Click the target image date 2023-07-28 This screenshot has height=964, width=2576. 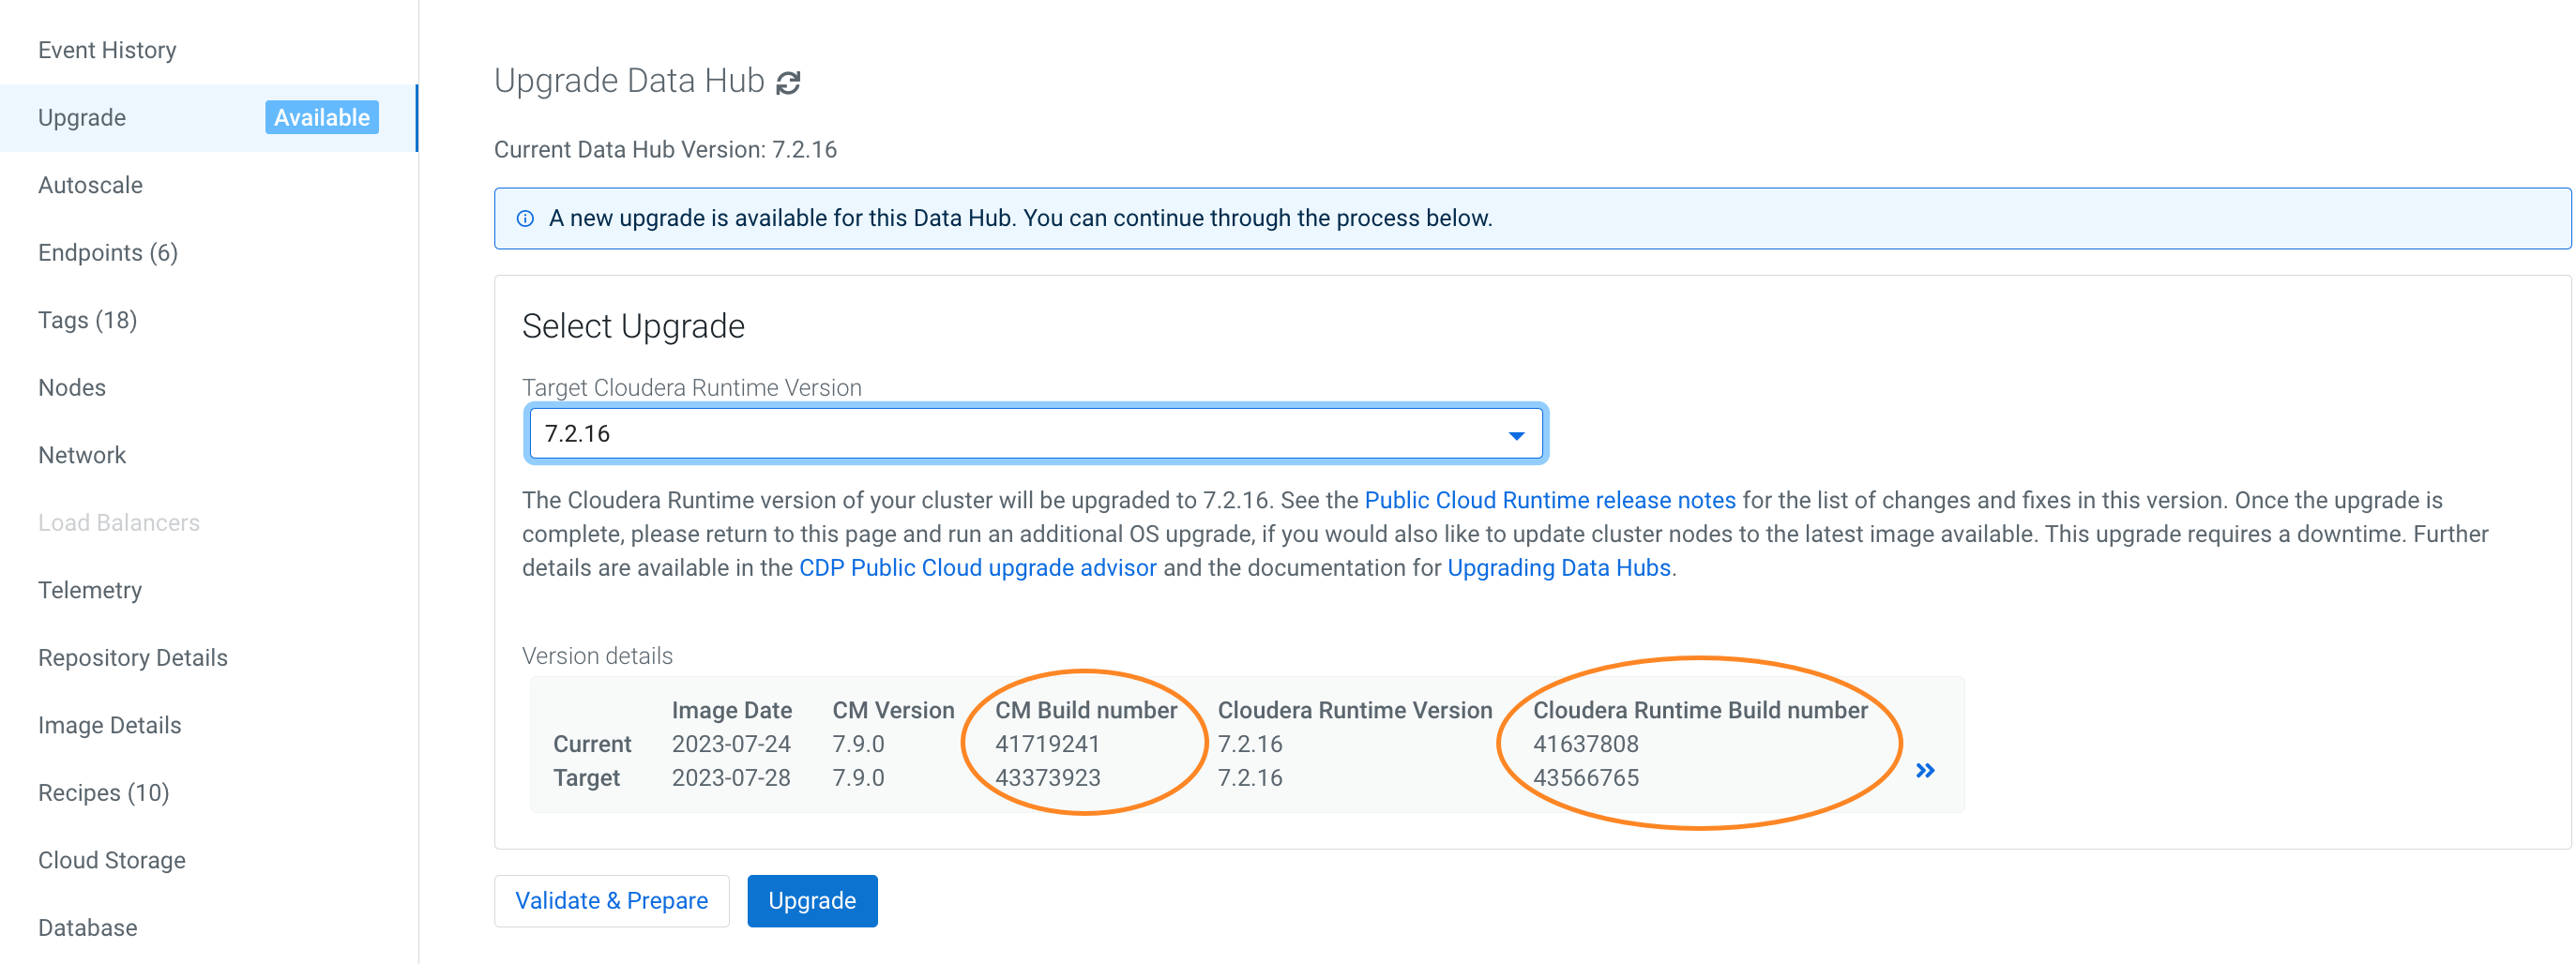click(x=731, y=778)
